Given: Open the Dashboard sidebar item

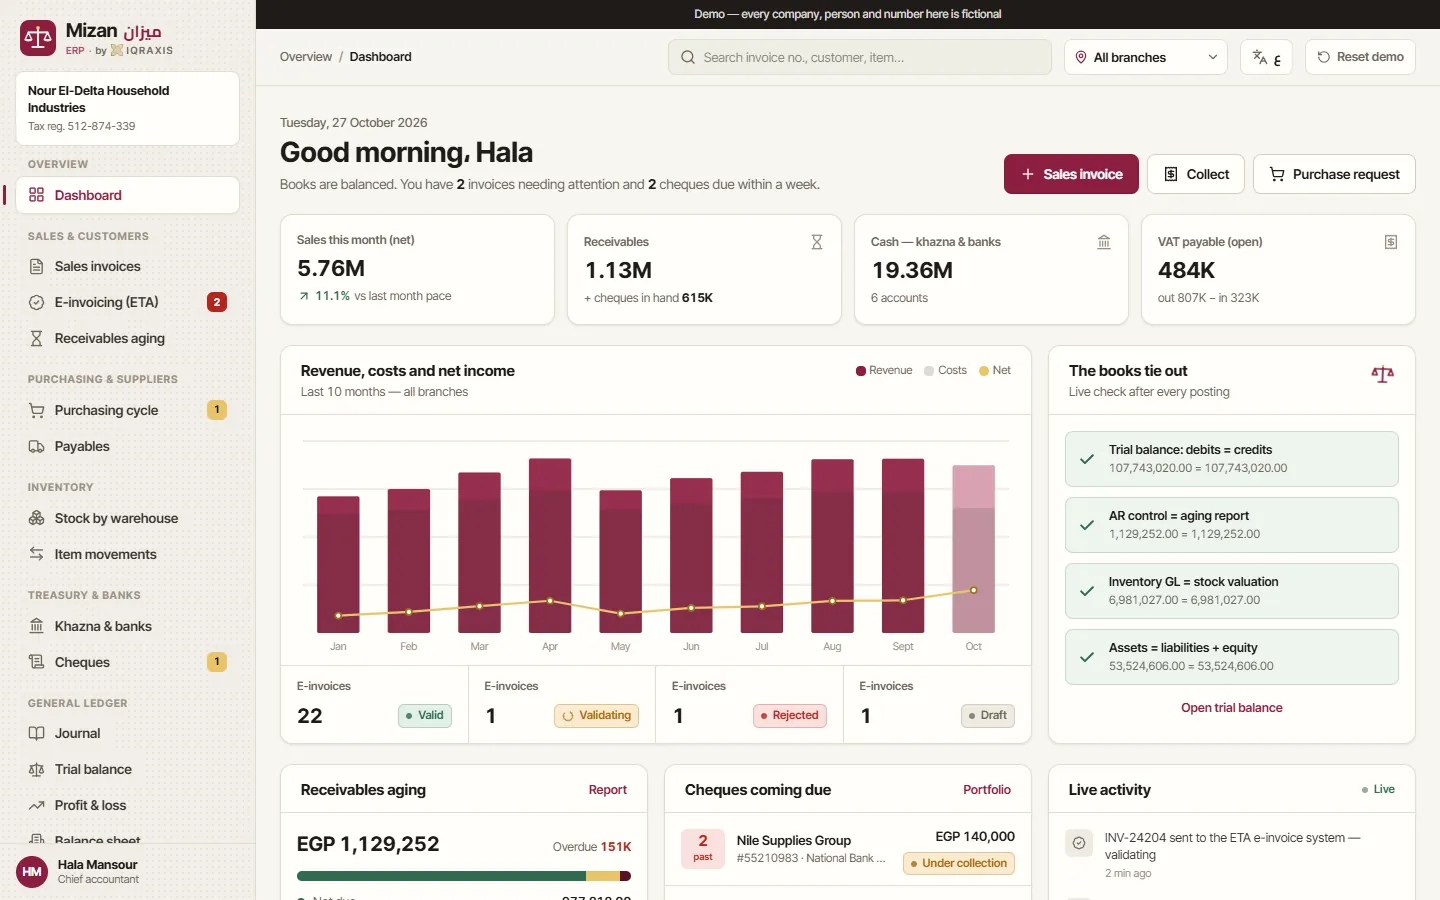Looking at the screenshot, I should point(127,195).
